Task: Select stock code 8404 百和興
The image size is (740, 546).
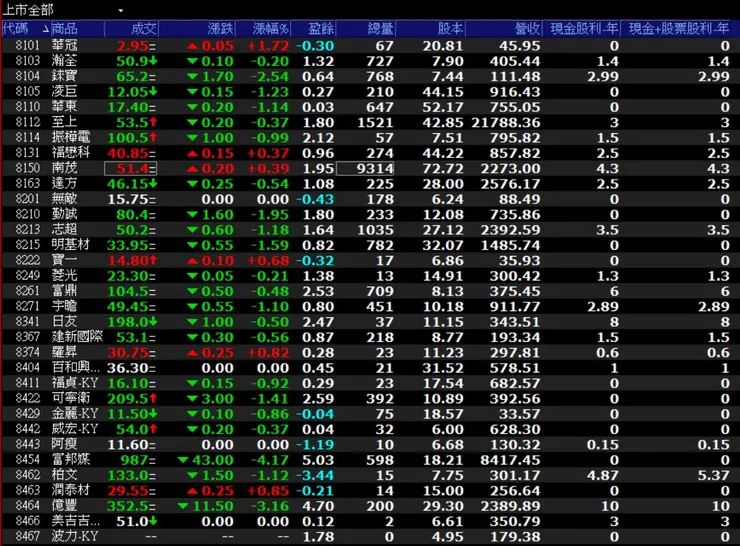Action: click(27, 368)
